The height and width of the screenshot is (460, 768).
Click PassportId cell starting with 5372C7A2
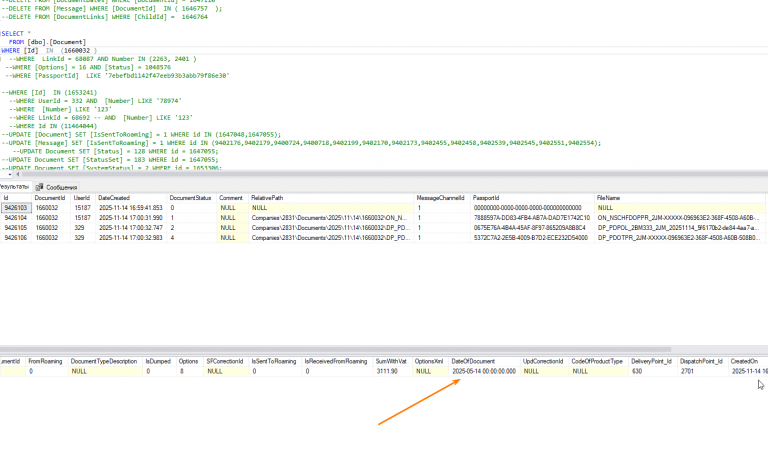pyautogui.click(x=532, y=238)
